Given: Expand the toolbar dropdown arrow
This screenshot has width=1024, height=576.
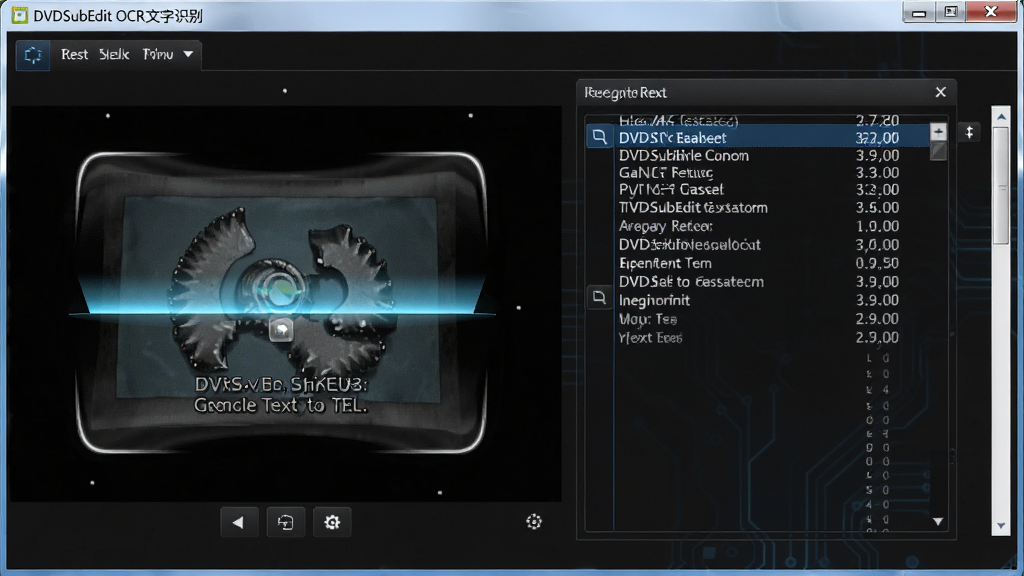Looking at the screenshot, I should (x=188, y=54).
